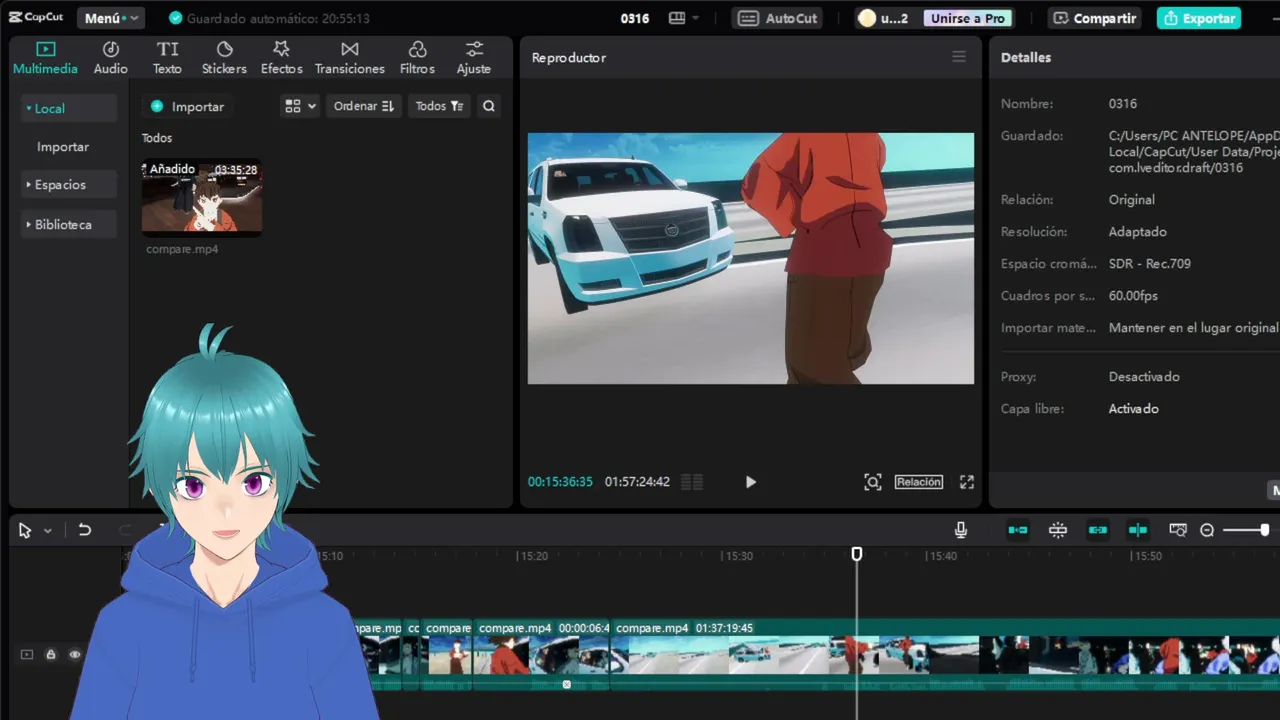Image resolution: width=1280 pixels, height=720 pixels.
Task: Click the preview focus zoom icon
Action: point(873,482)
